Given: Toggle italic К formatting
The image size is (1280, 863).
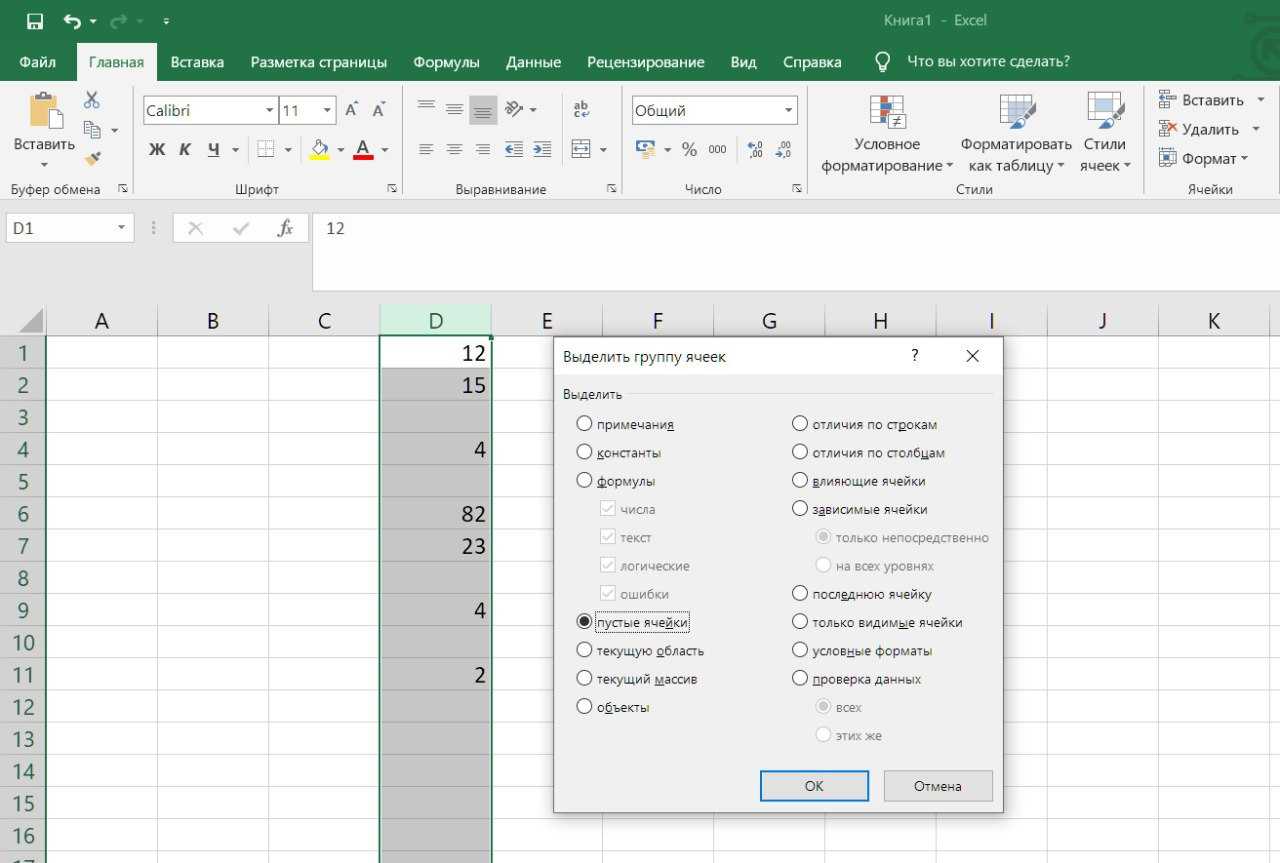Looking at the screenshot, I should pos(185,150).
